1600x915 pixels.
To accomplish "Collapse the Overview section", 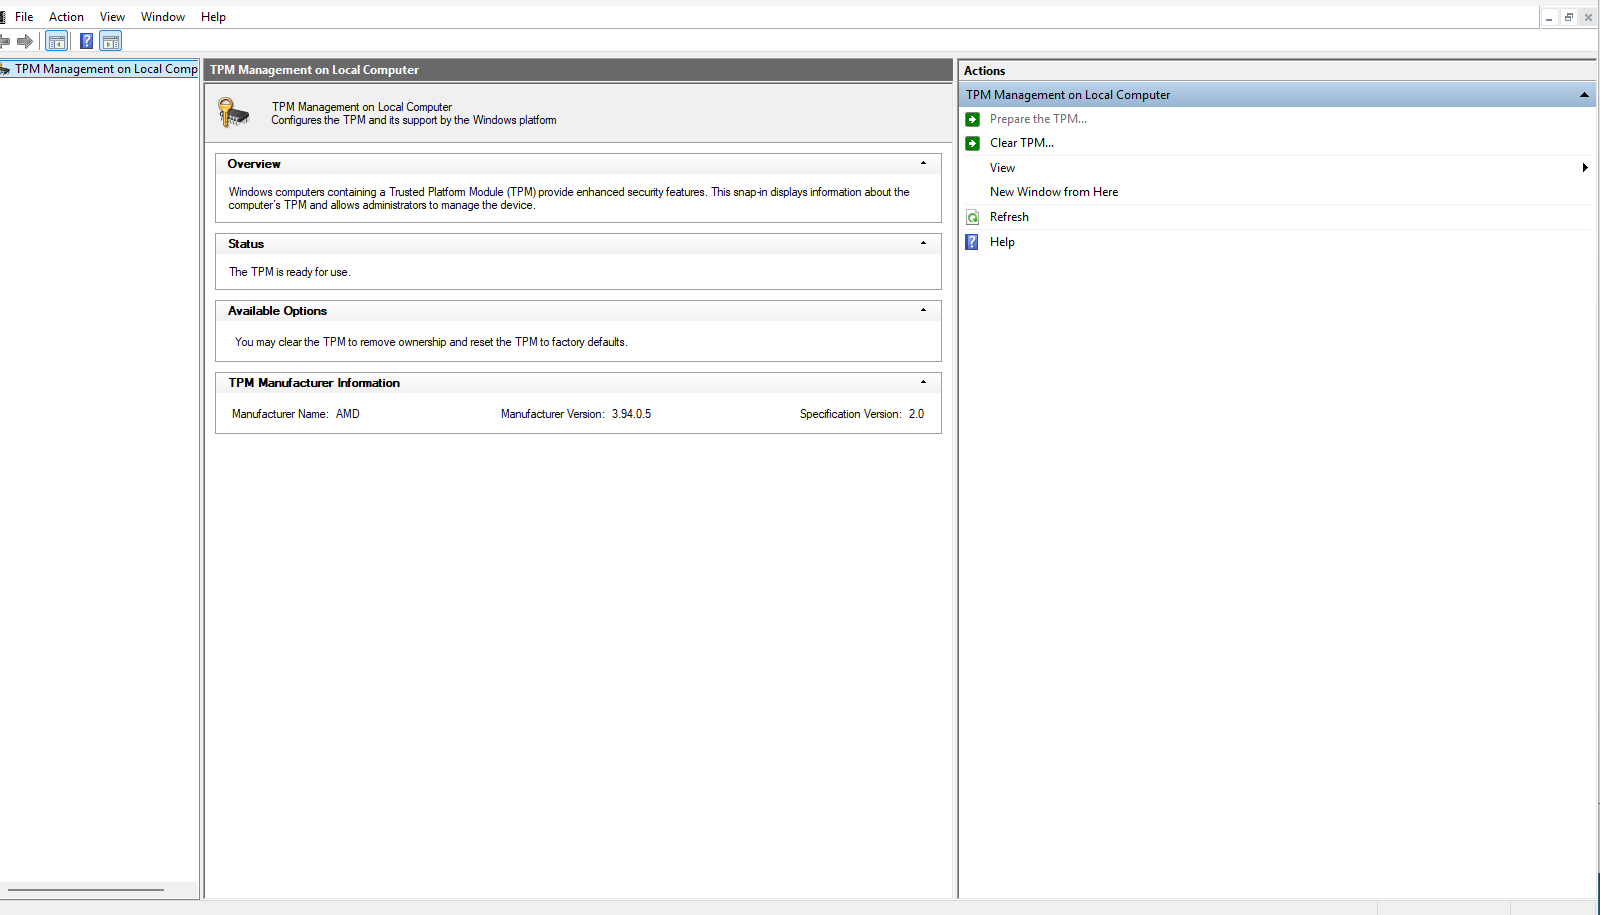I will [x=923, y=163].
